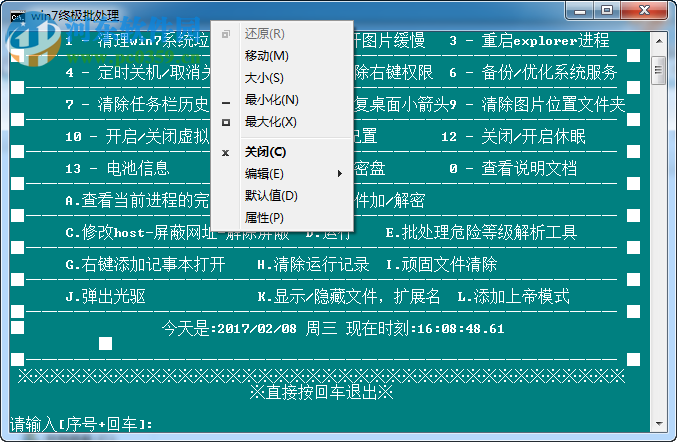Expand the 编辑(E) submenu
The height and width of the screenshot is (442, 677).
(282, 174)
